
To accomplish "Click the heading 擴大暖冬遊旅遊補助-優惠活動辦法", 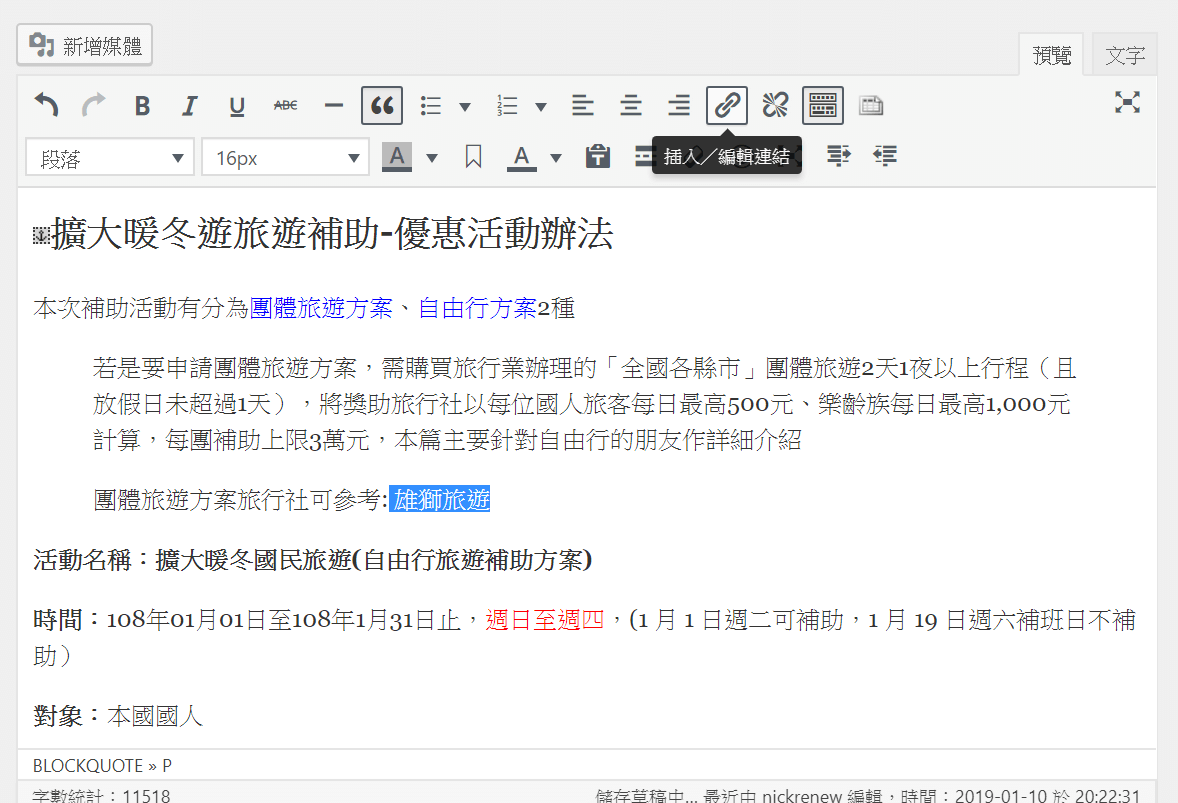I will (332, 234).
